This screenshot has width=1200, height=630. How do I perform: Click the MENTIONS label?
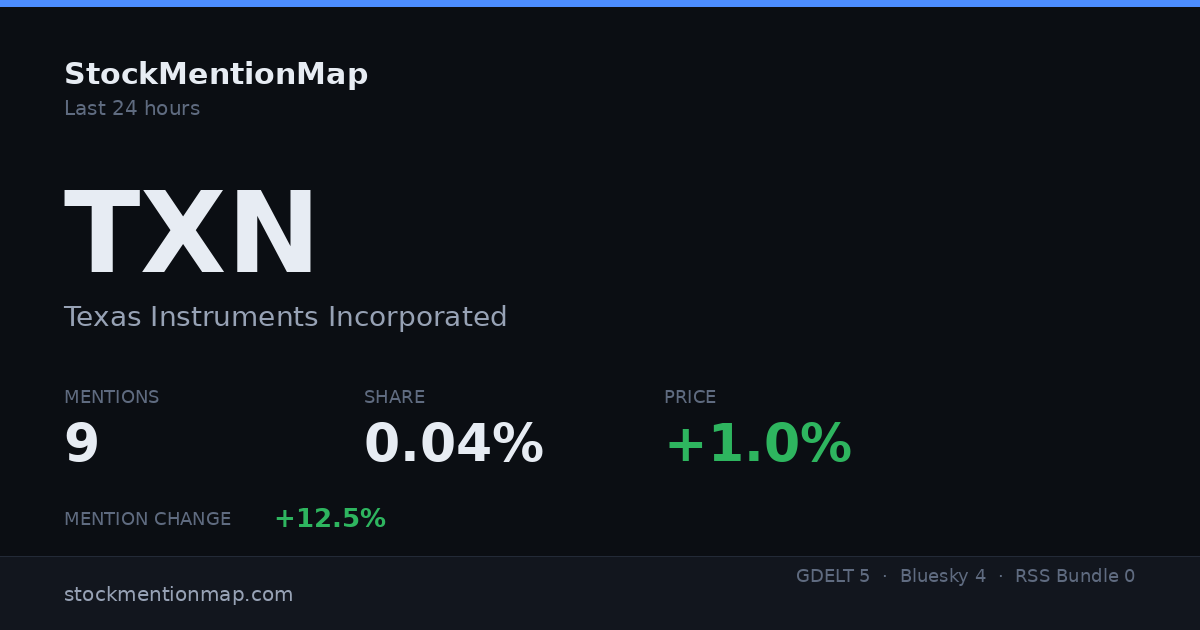pyautogui.click(x=111, y=397)
